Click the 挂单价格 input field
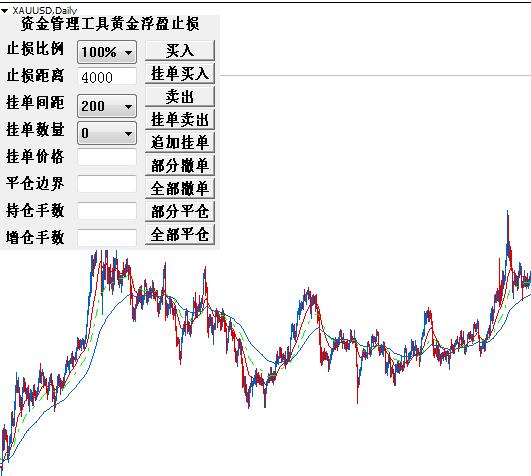The height and width of the screenshot is (476, 531). [x=107, y=157]
